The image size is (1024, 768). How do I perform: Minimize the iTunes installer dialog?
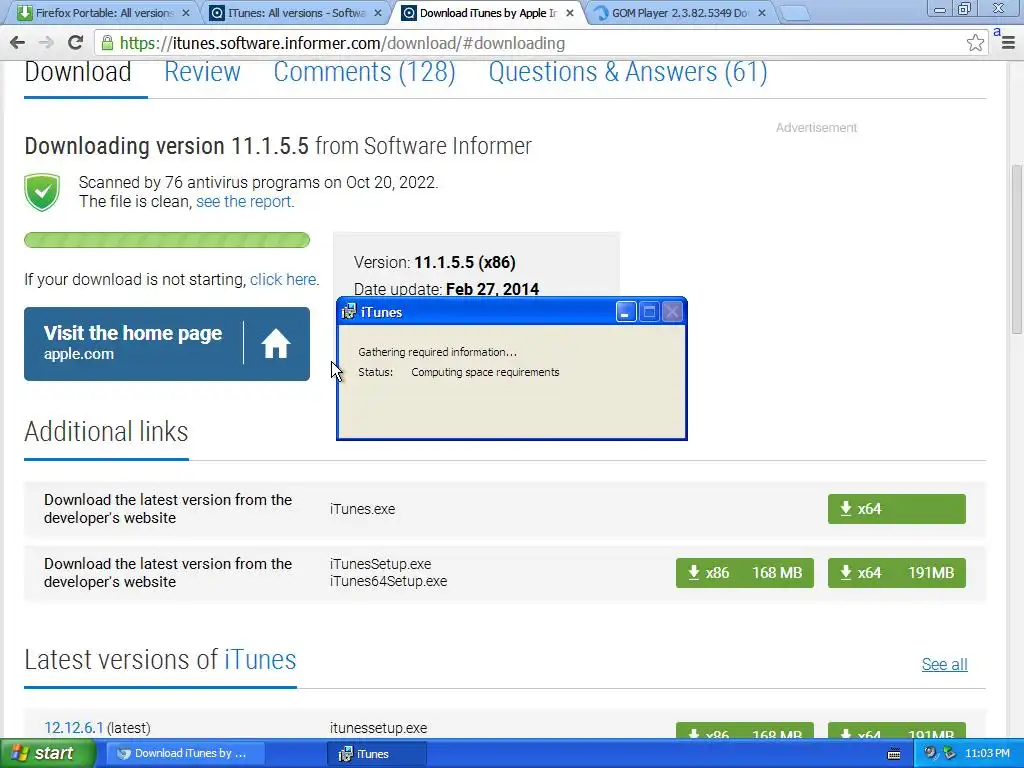click(x=626, y=312)
